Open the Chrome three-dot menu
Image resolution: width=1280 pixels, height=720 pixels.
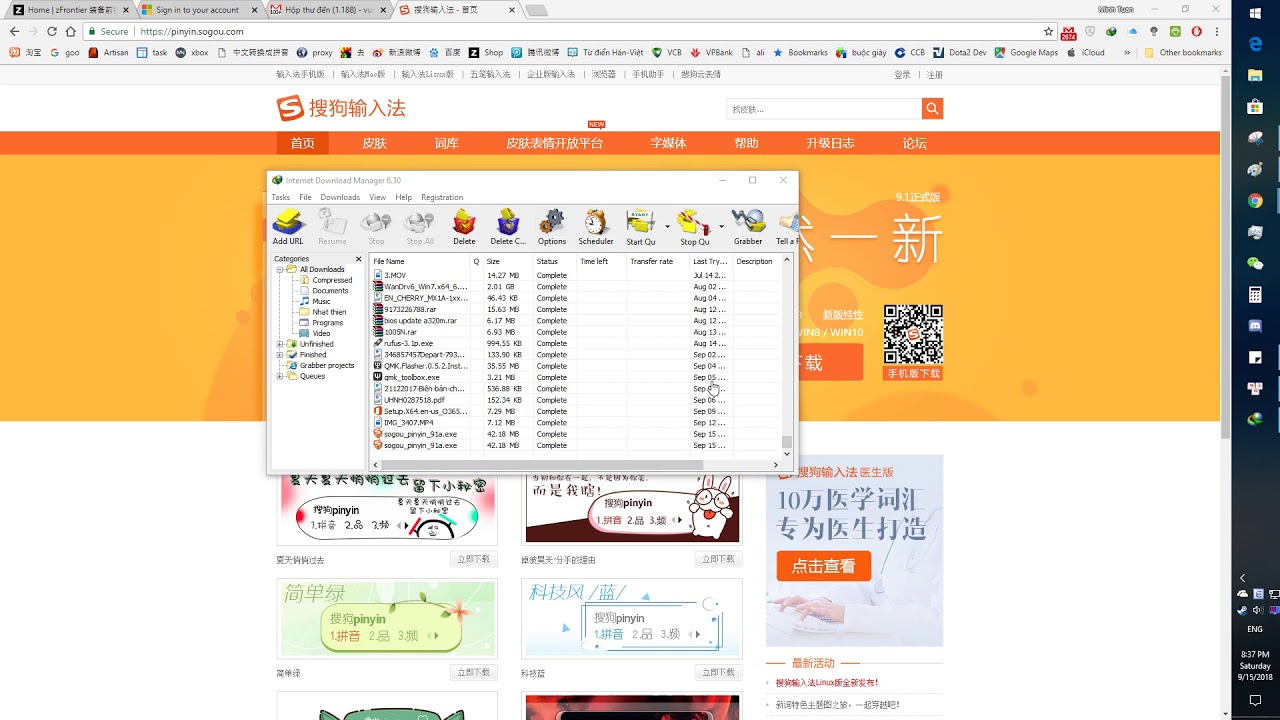click(1216, 32)
